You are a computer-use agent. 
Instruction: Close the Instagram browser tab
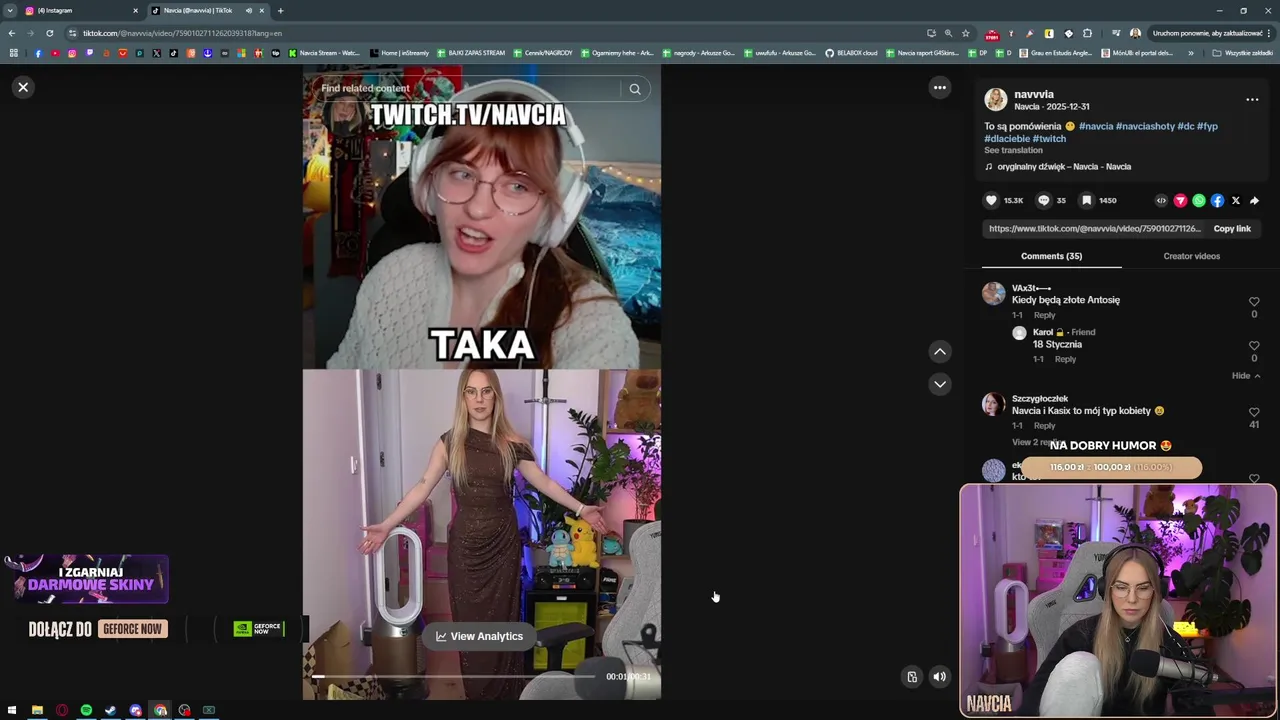(x=135, y=10)
